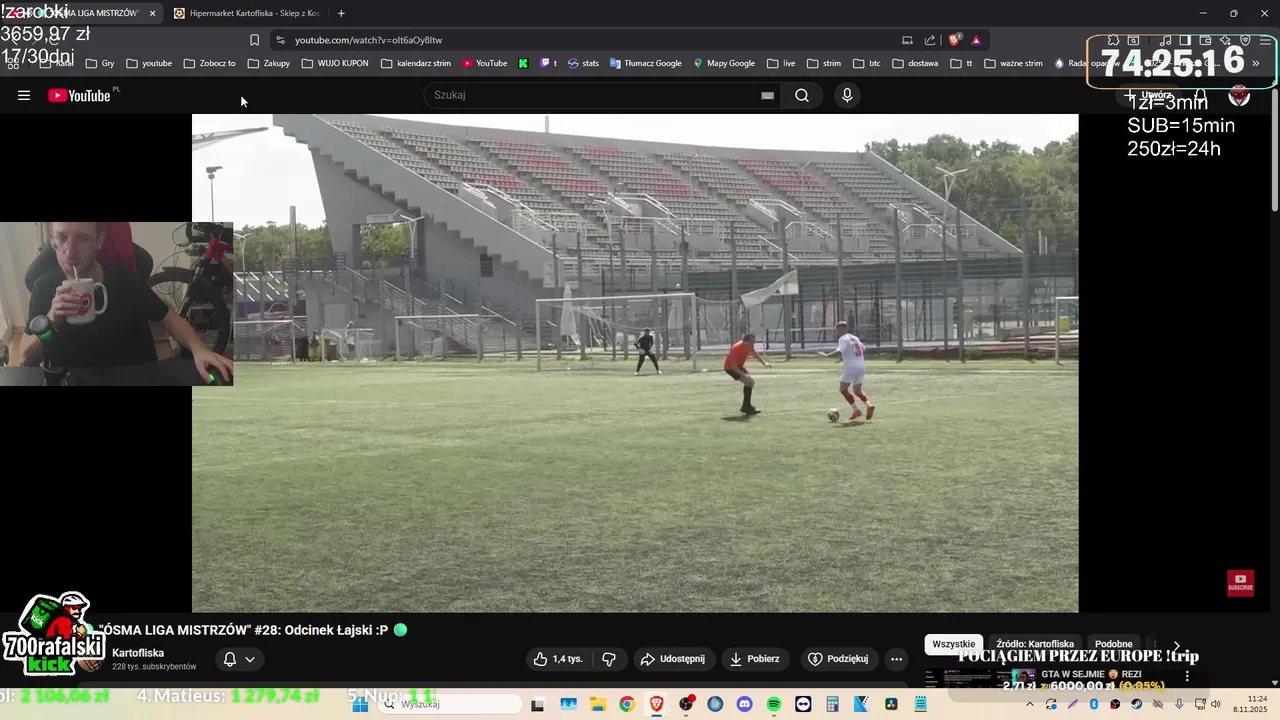Open taskbar clock showing 11:24
1280x720 pixels.
point(1249,704)
